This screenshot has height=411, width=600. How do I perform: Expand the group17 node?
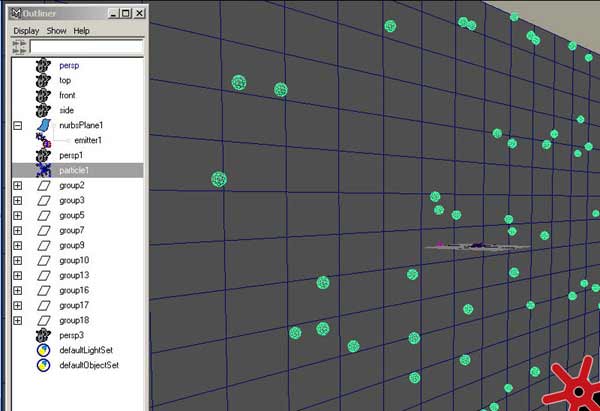pyautogui.click(x=18, y=305)
